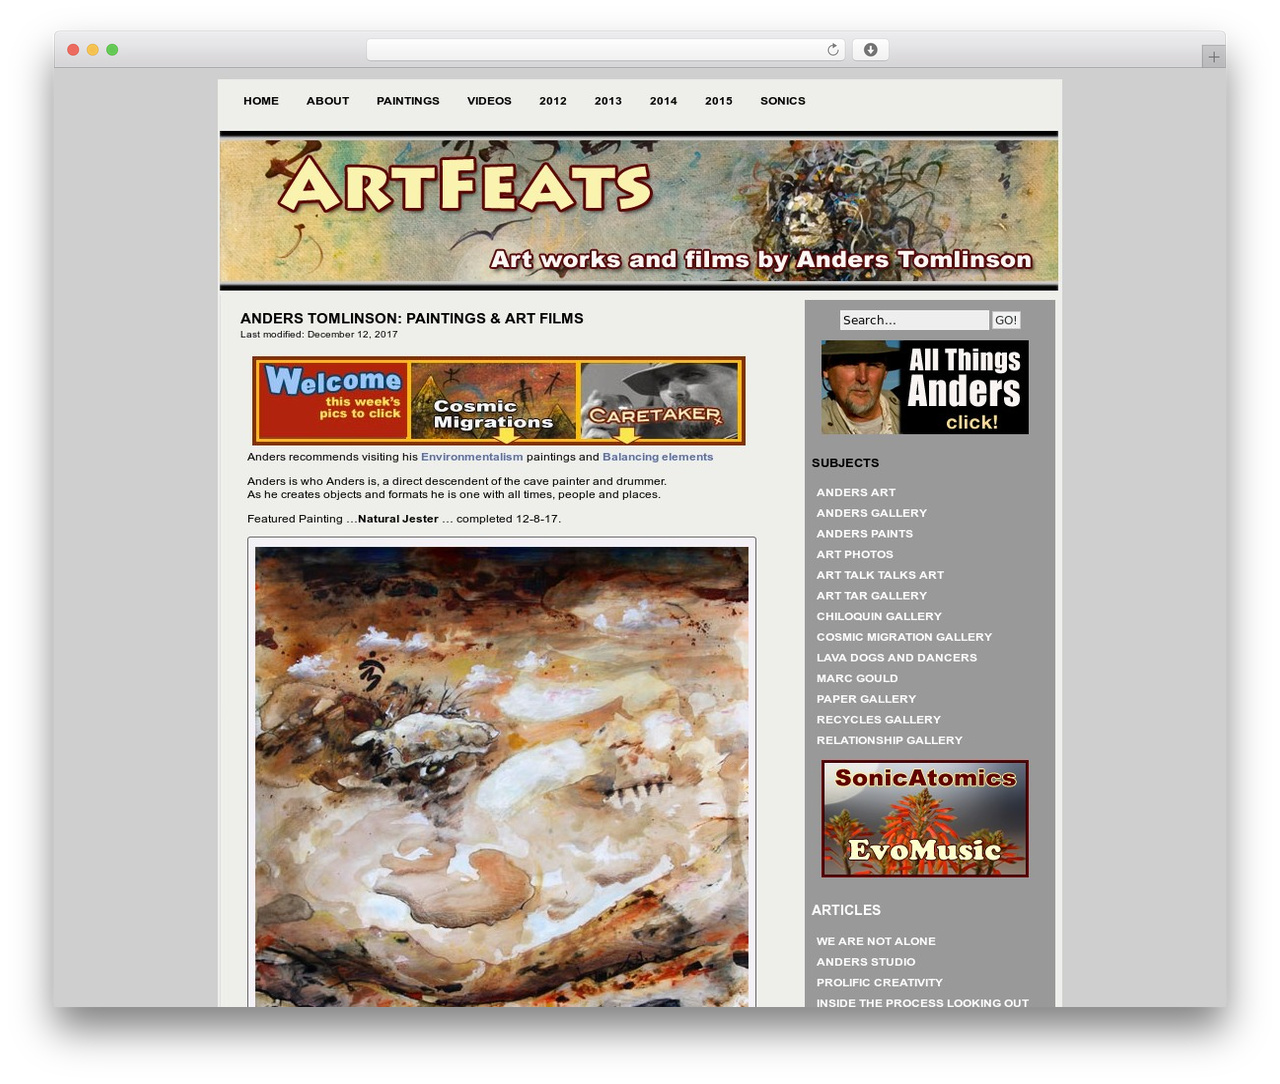Open the RELATIONSHIP GALLERY link
This screenshot has height=1084, width=1280.
(x=890, y=740)
